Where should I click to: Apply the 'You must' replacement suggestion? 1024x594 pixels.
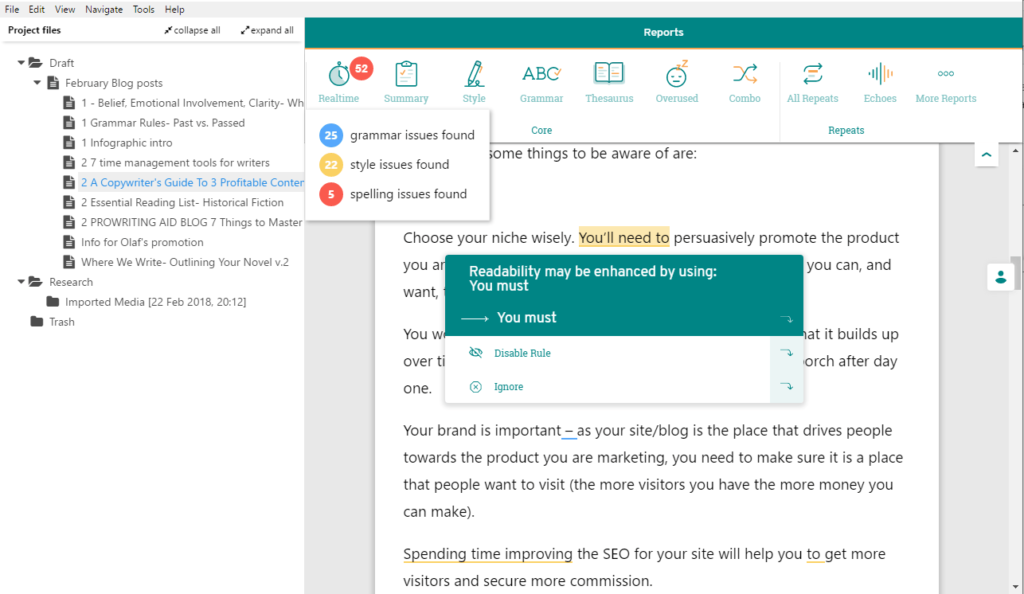pos(526,318)
